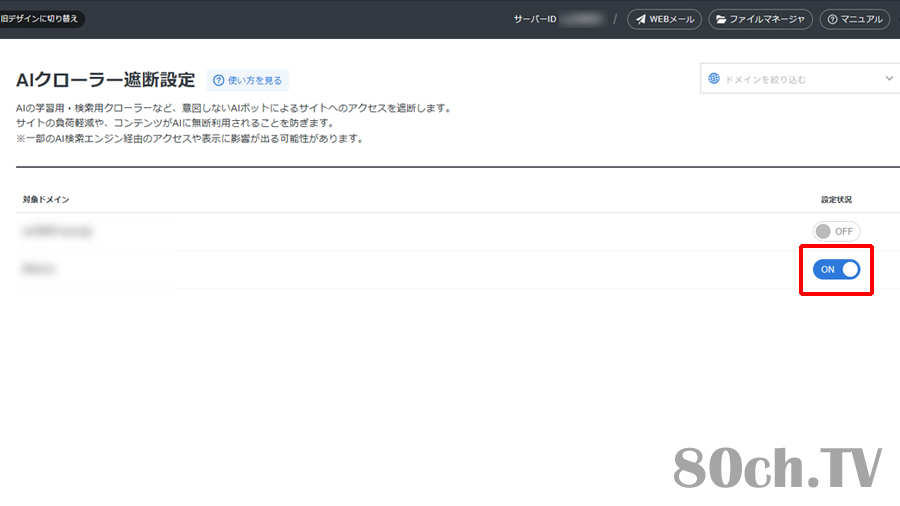
Task: Open the 使い方を見る help link
Action: [x=247, y=80]
